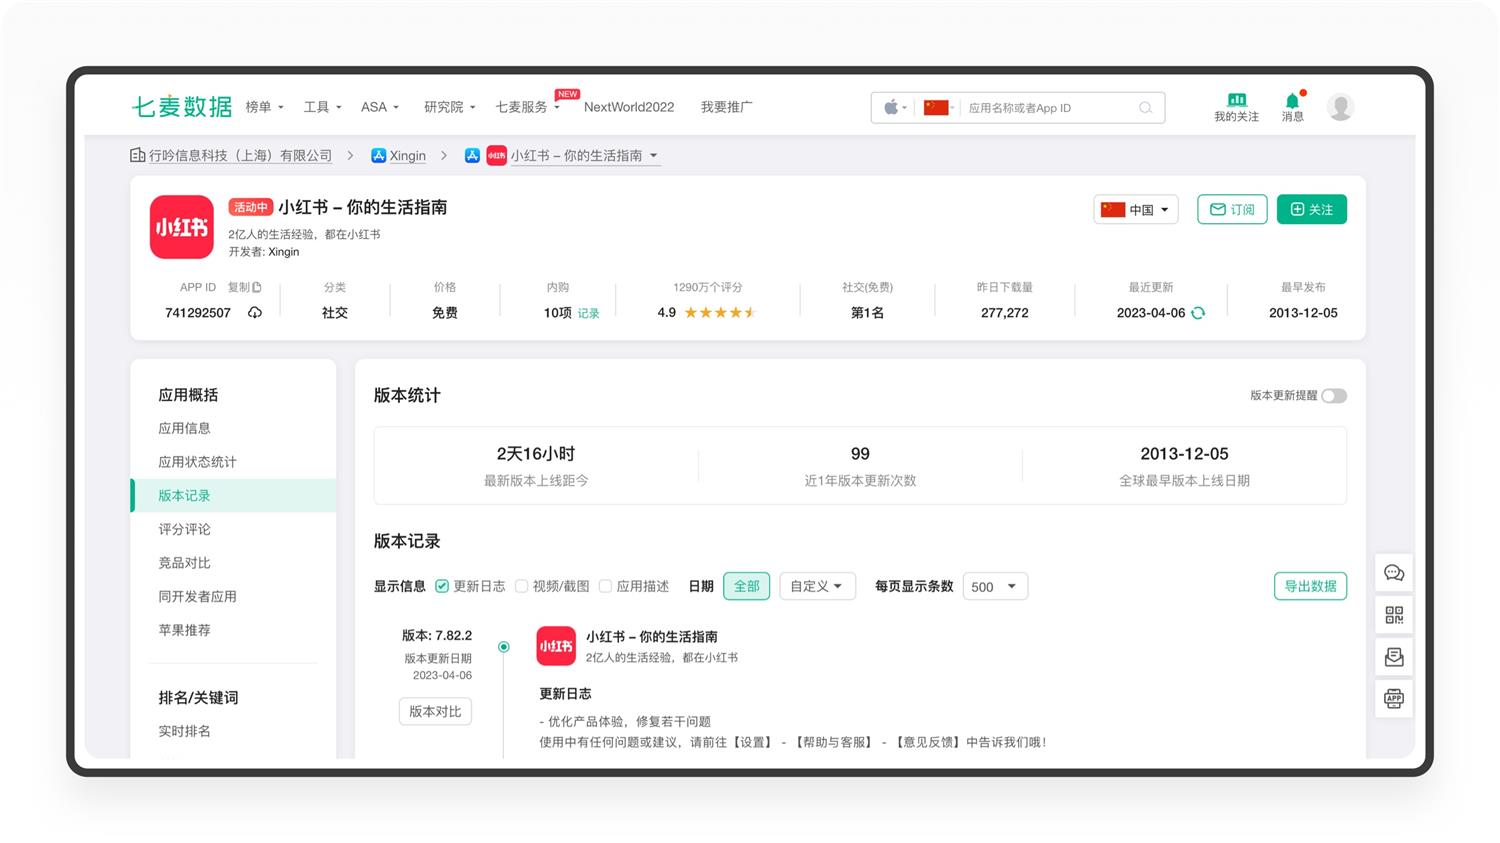The height and width of the screenshot is (843, 1500).
Task: Click the 741292507 APP ID value
Action: pos(198,313)
